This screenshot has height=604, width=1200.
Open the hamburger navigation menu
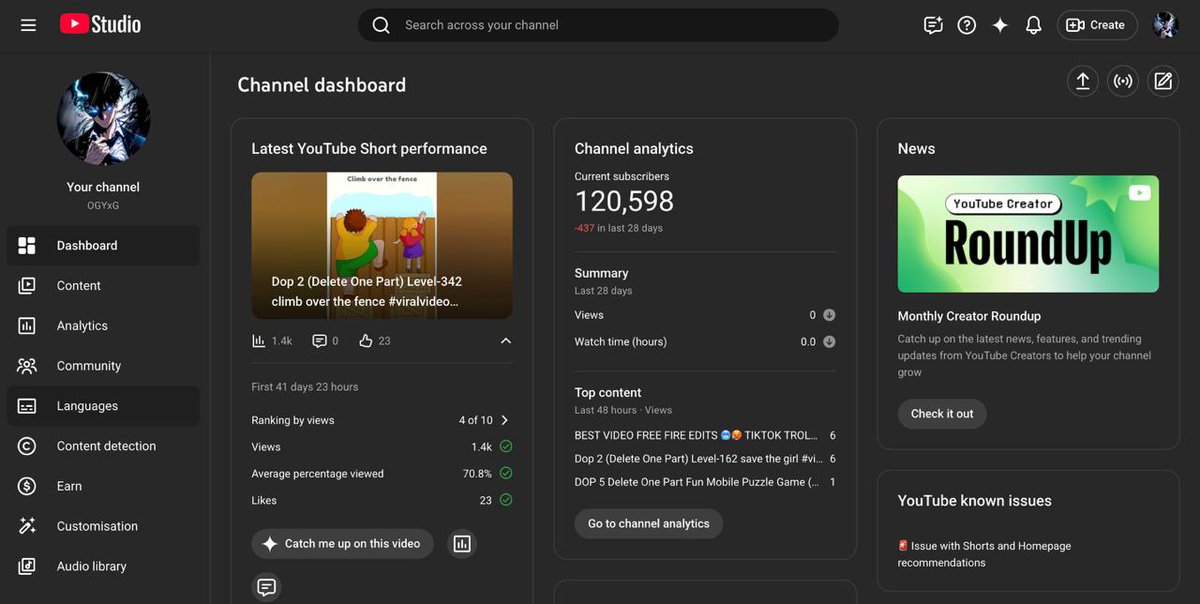(x=28, y=25)
